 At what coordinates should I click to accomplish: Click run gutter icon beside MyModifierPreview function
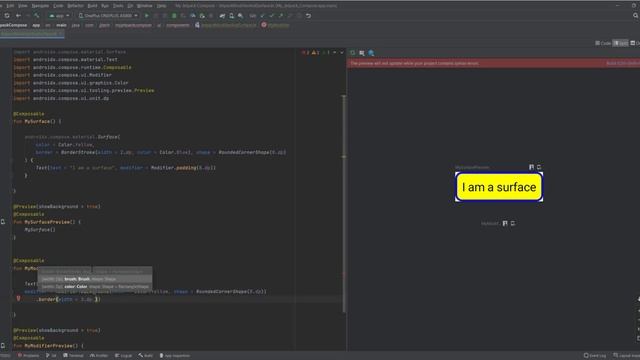pyautogui.click(x=3, y=346)
